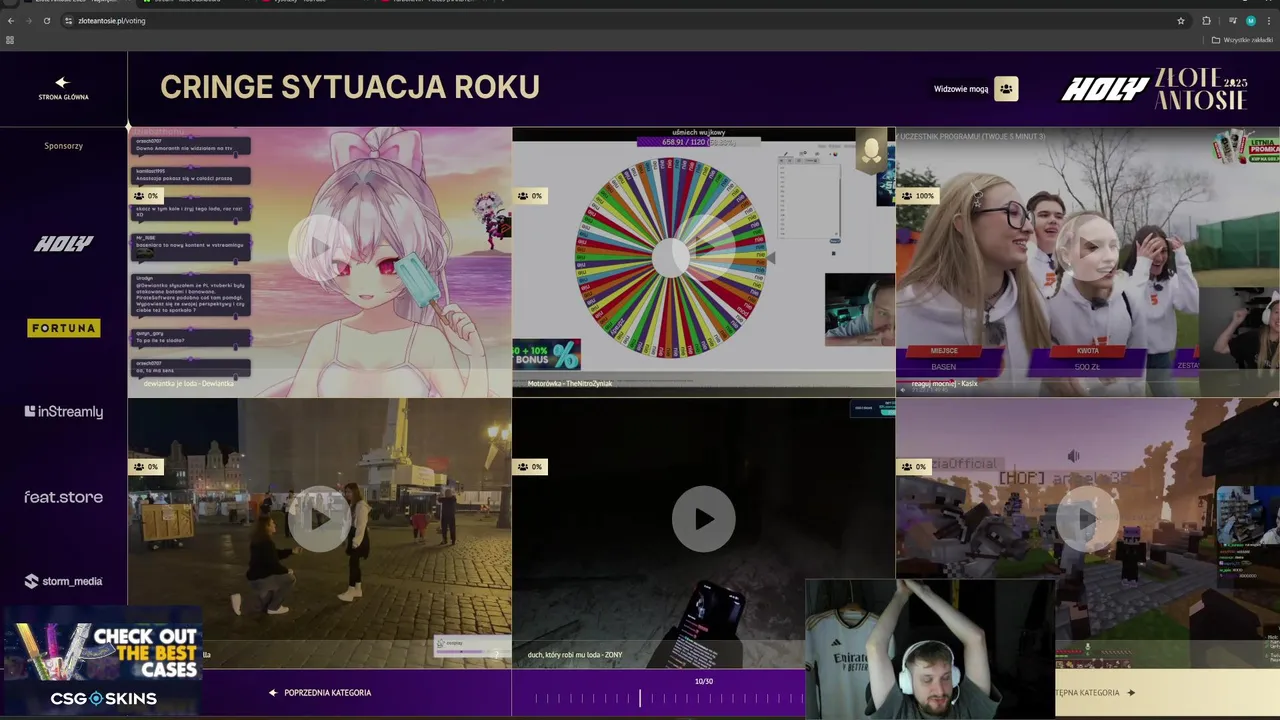The width and height of the screenshot is (1280, 720).
Task: Open the inStreamly sponsor logo
Action: point(63,411)
